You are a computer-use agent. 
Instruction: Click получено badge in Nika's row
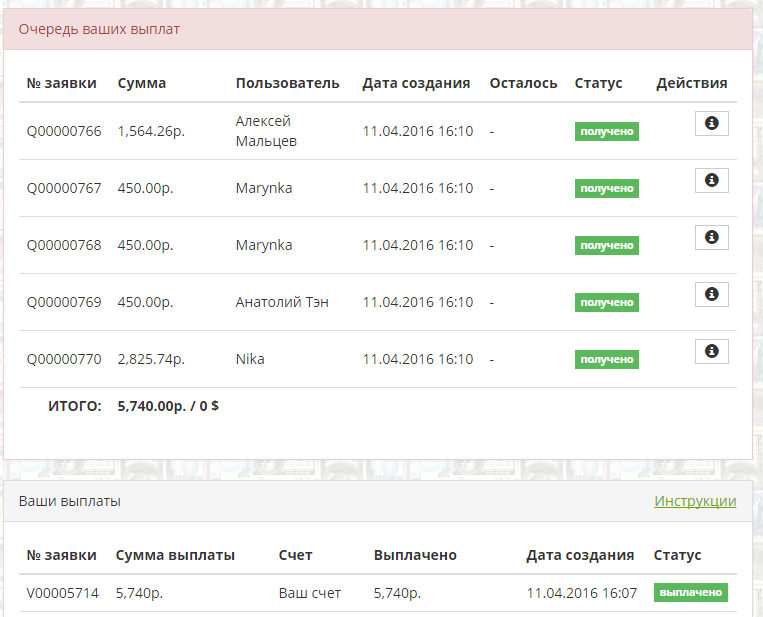click(x=606, y=359)
